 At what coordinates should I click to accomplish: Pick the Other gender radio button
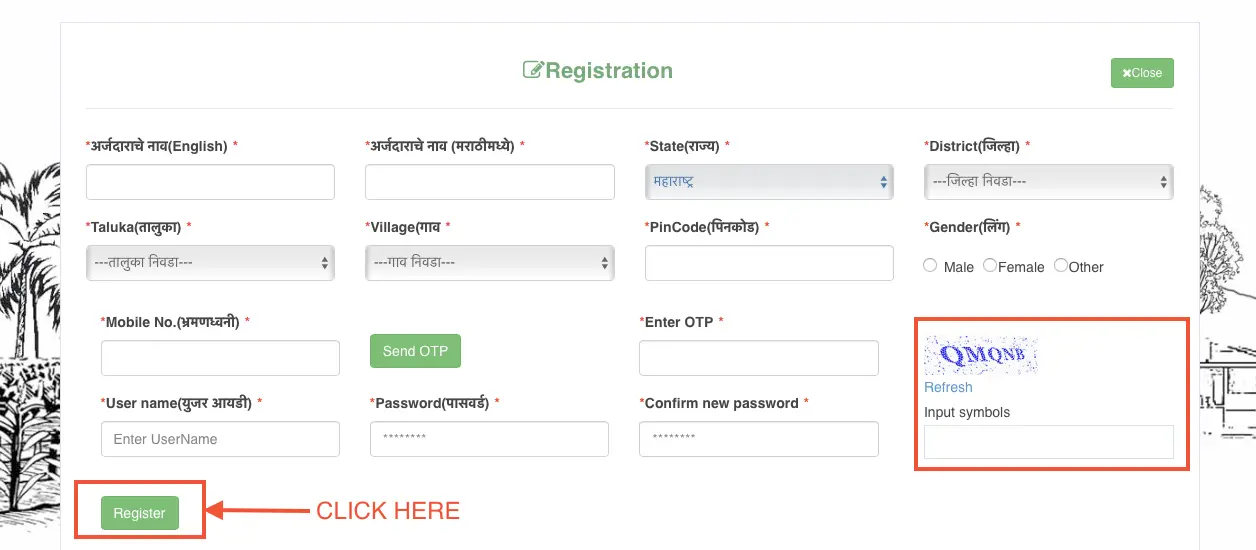click(x=1061, y=266)
